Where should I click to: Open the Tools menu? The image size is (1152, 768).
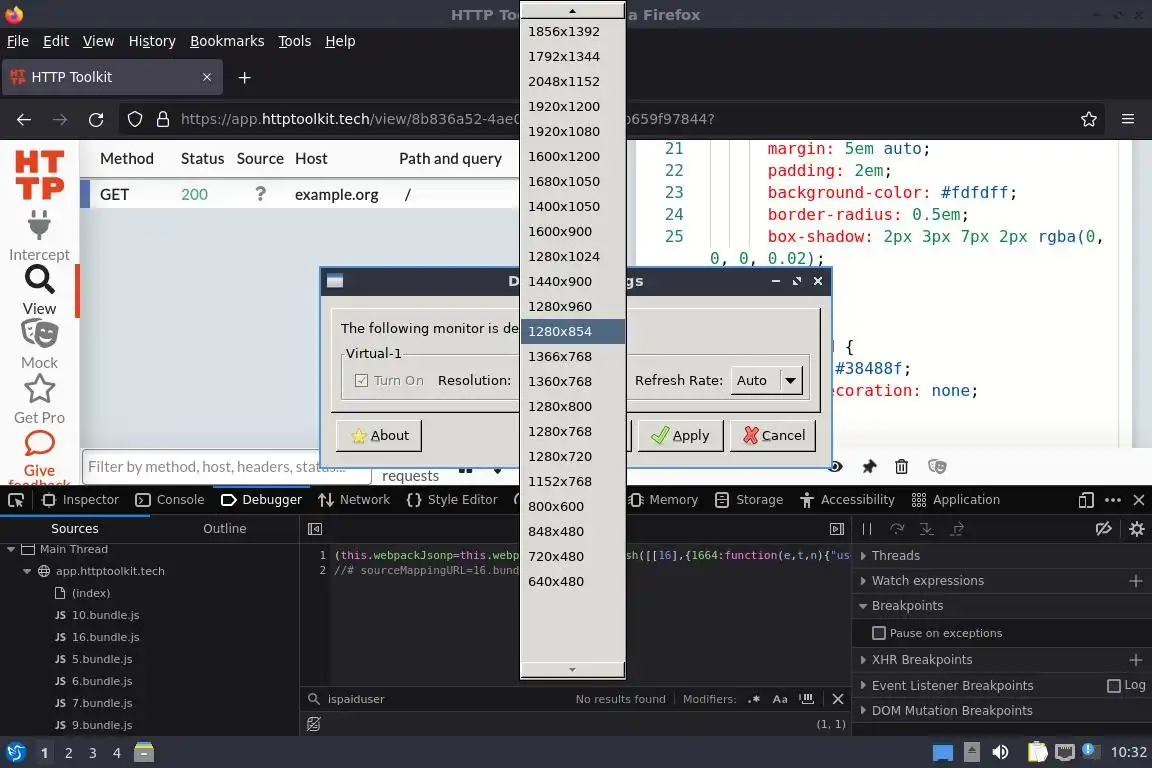click(295, 41)
